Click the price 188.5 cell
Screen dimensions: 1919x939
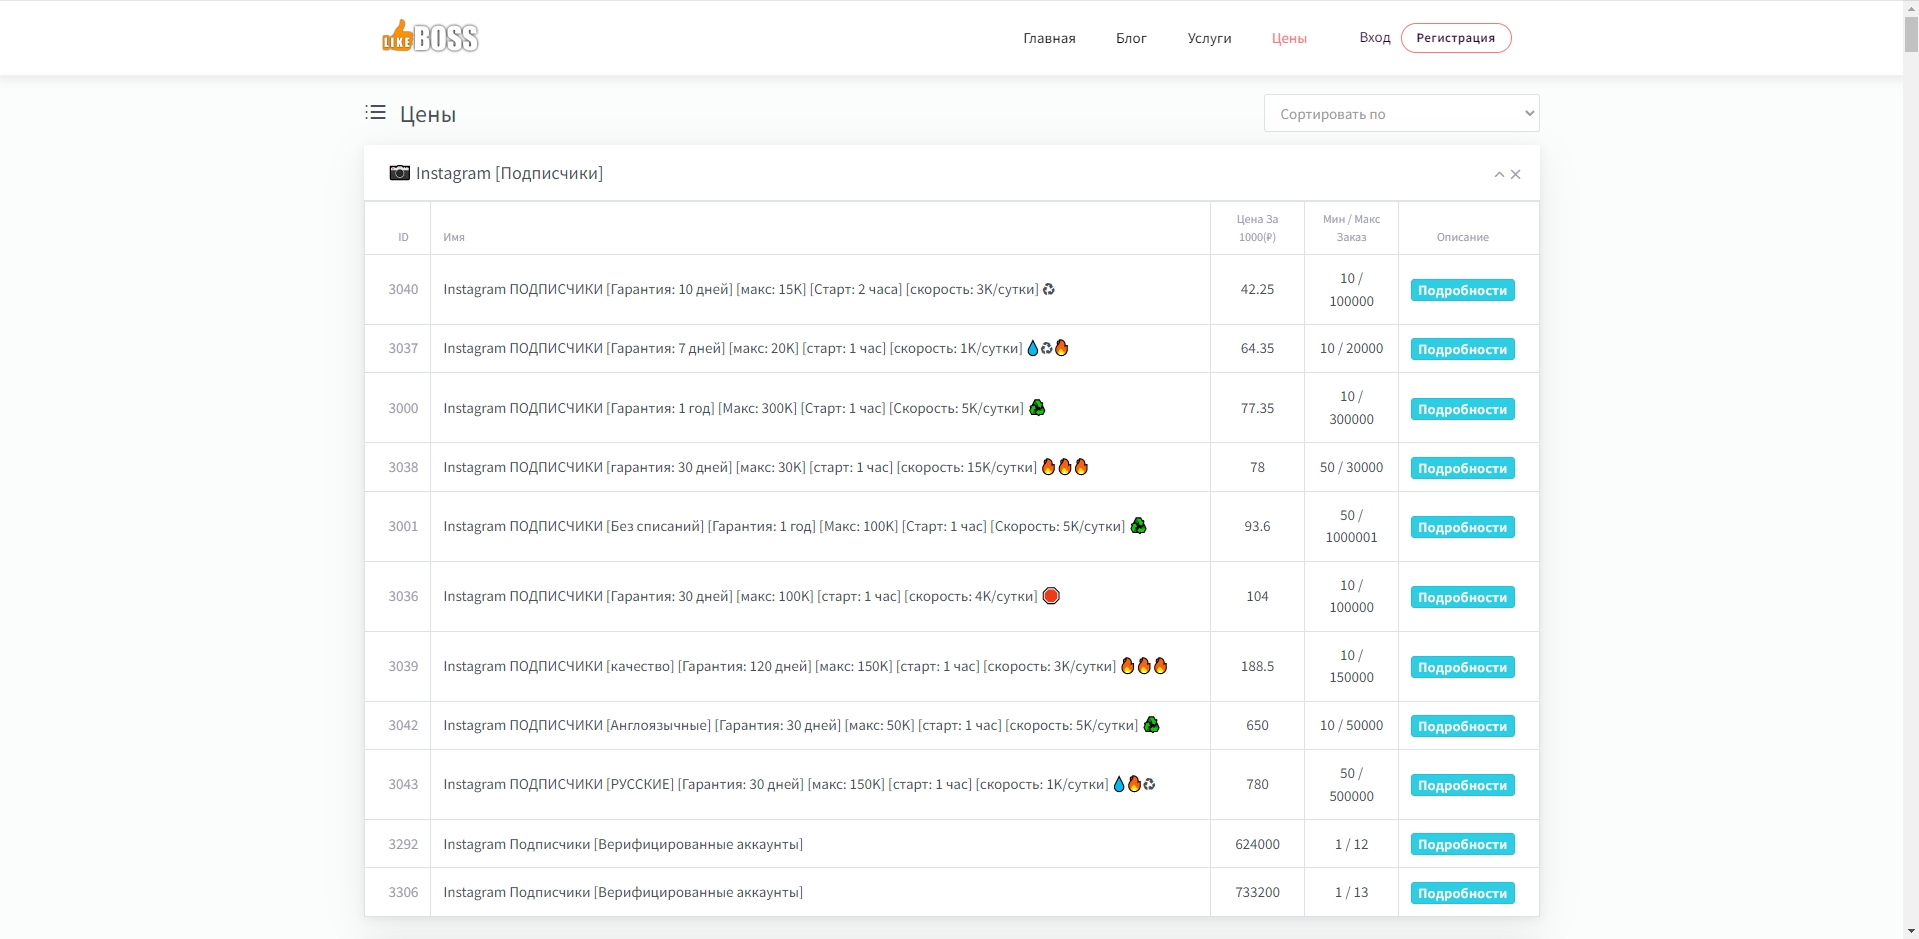point(1257,666)
